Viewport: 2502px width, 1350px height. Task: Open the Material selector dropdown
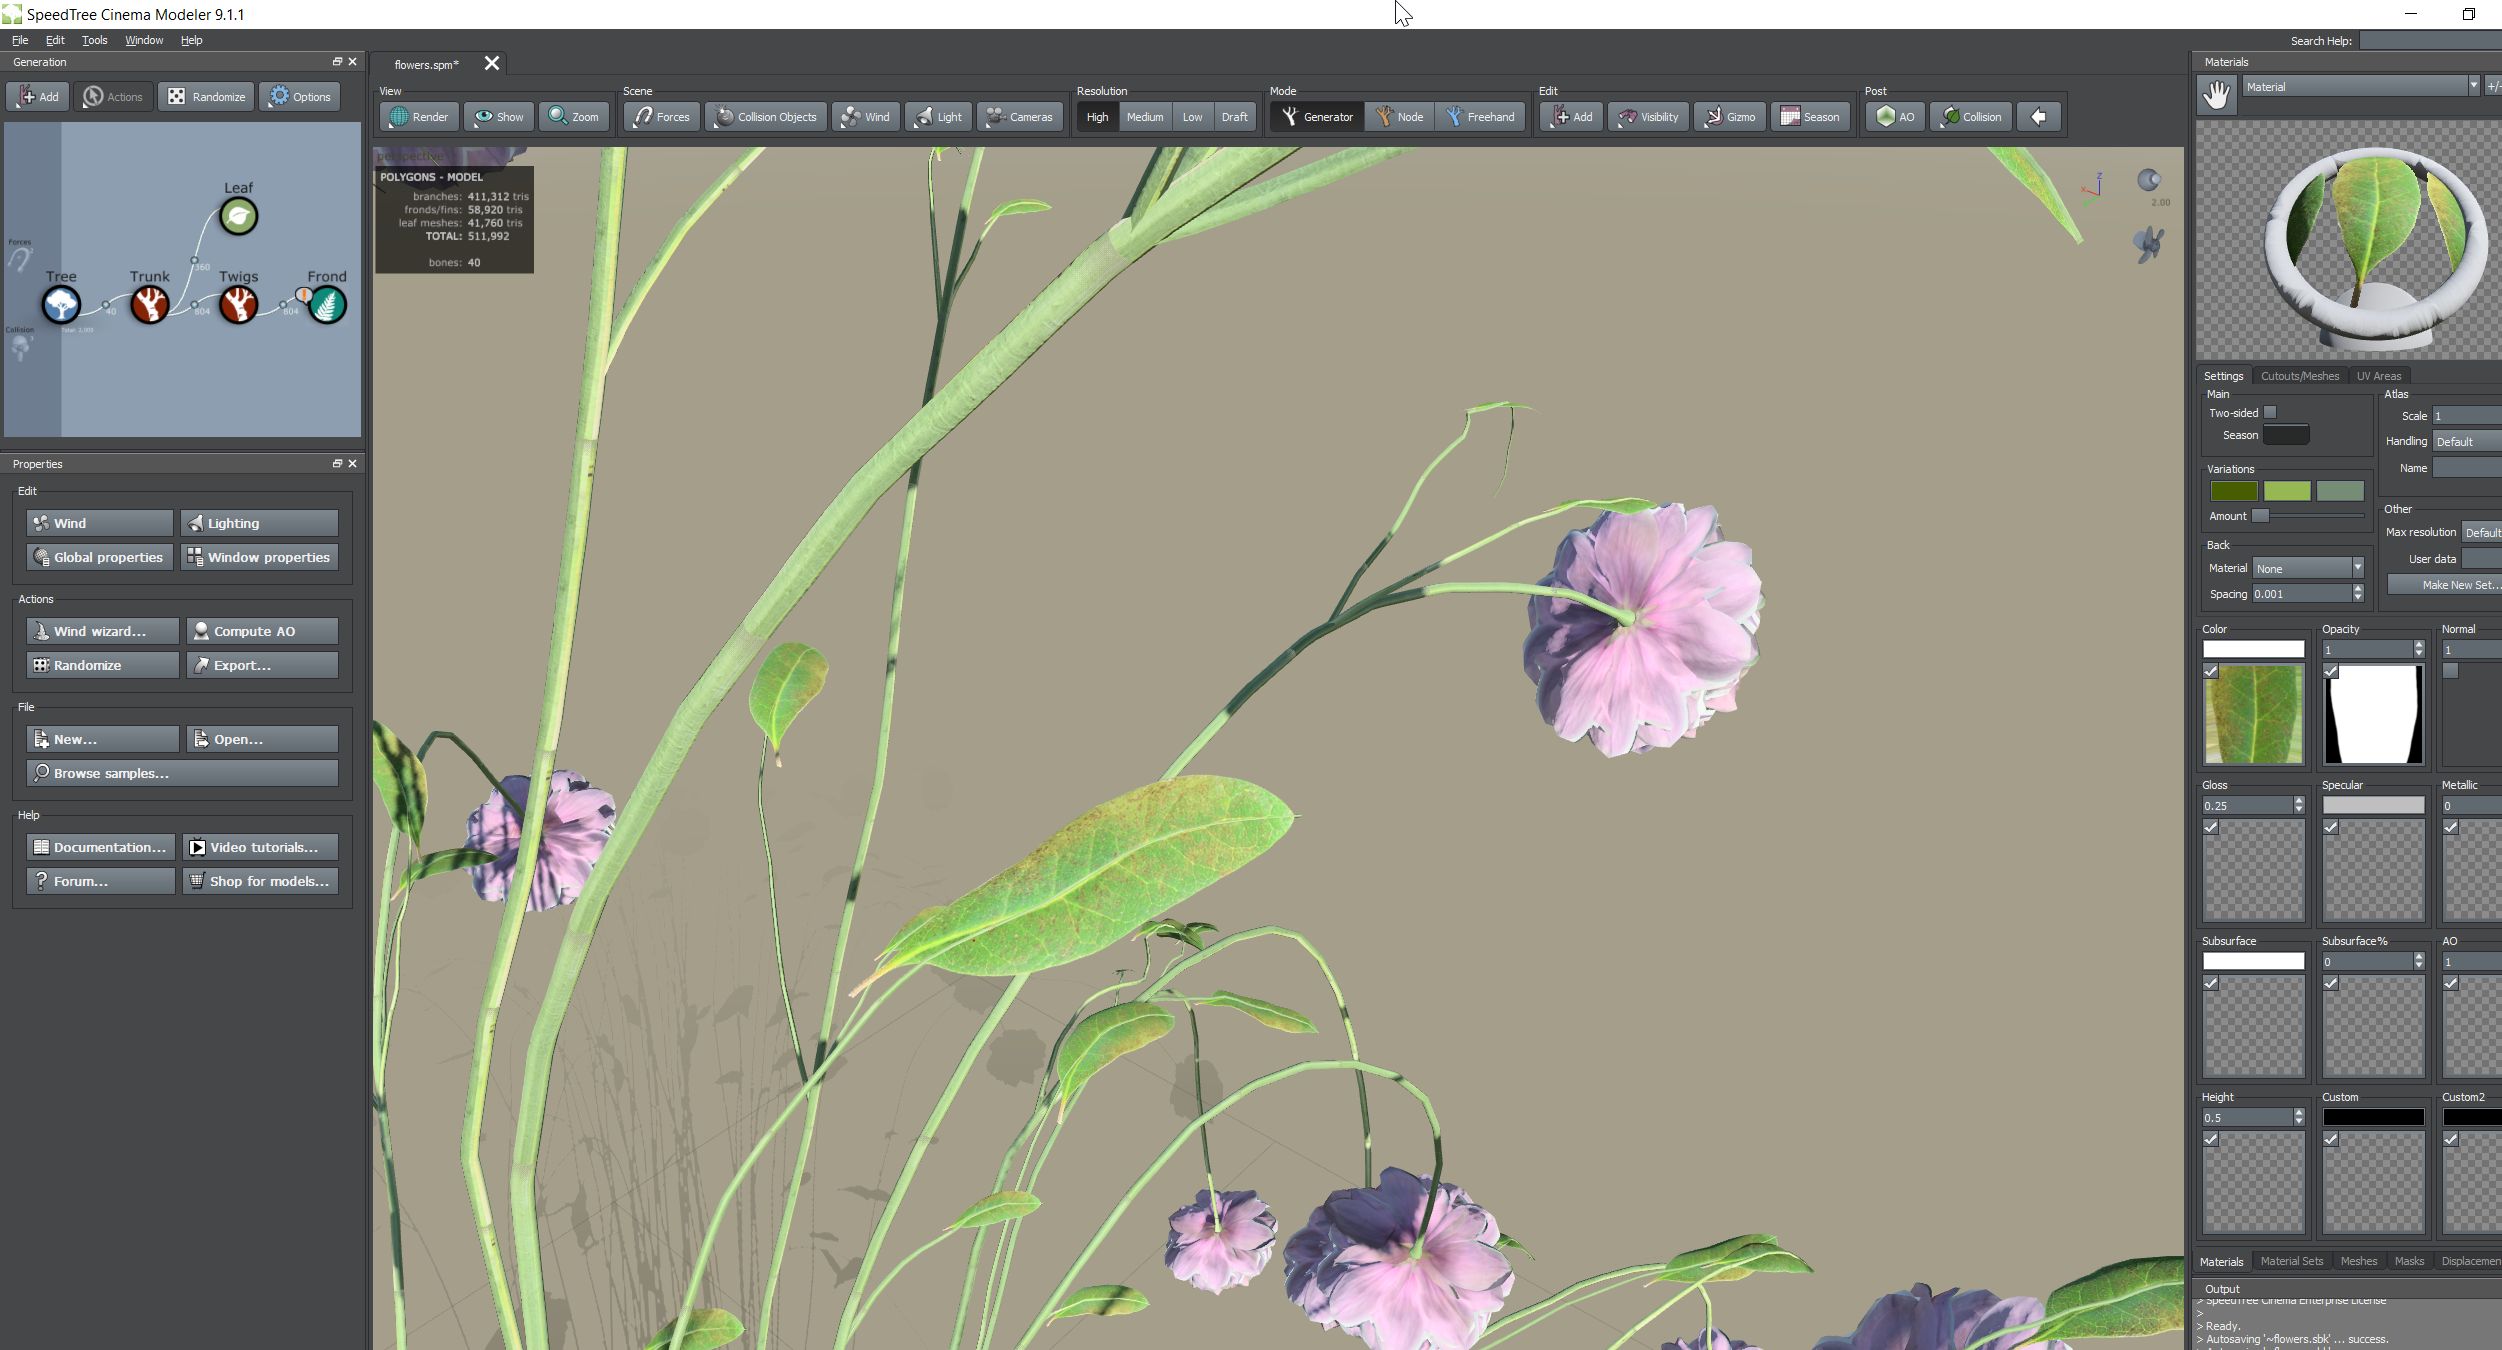[2361, 87]
